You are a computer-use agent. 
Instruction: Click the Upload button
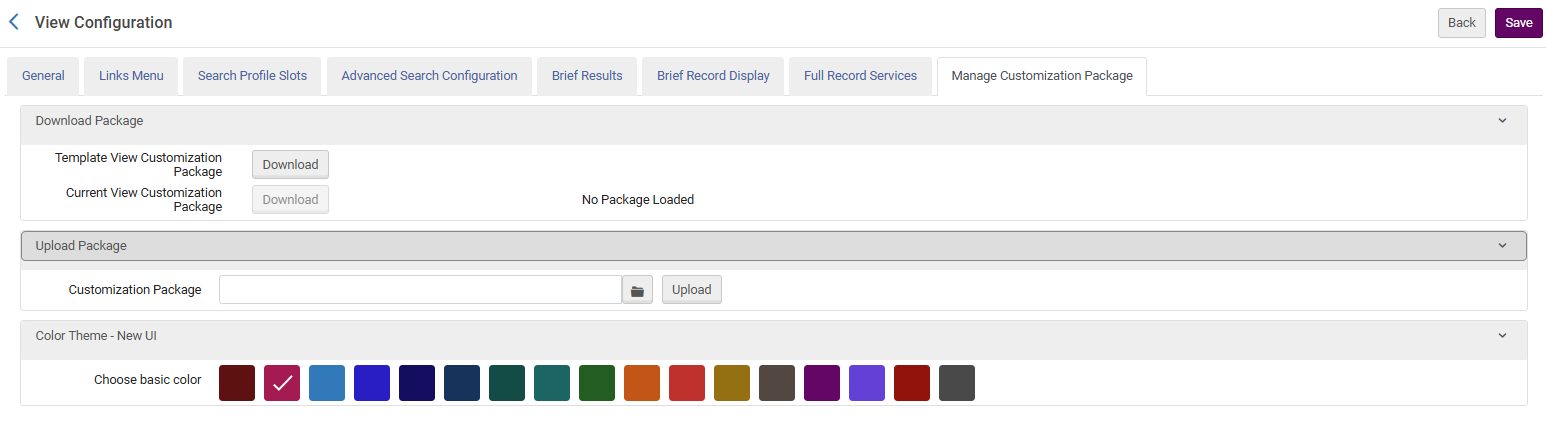coord(691,290)
